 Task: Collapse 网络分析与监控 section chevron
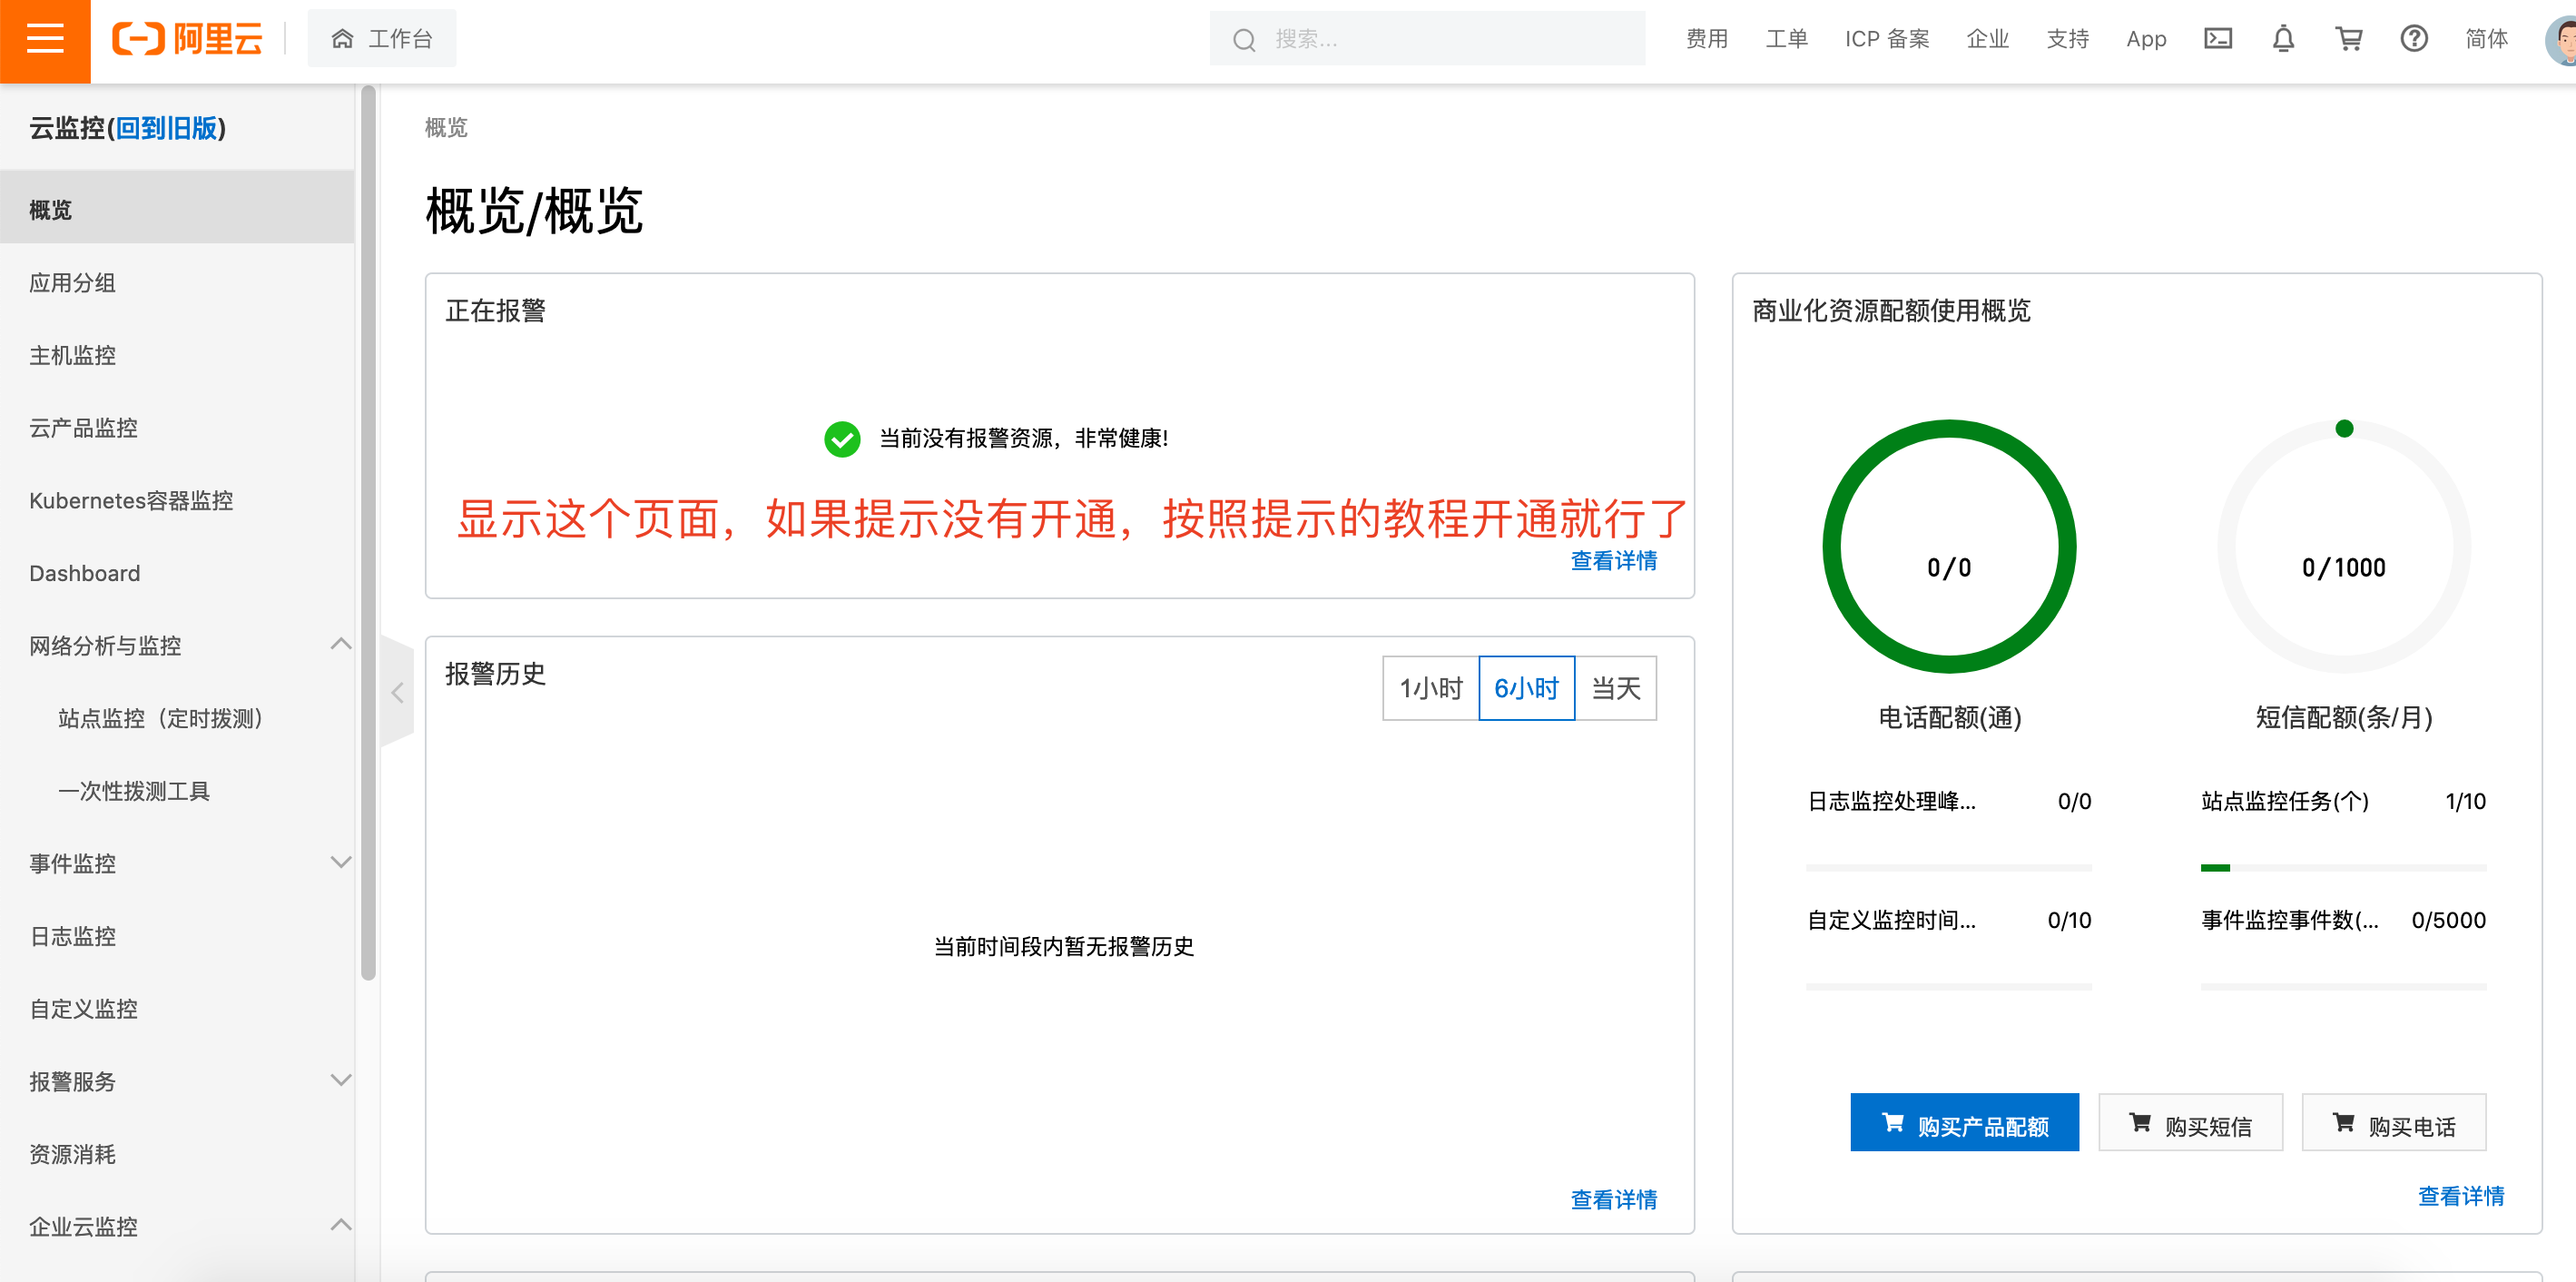[x=341, y=645]
